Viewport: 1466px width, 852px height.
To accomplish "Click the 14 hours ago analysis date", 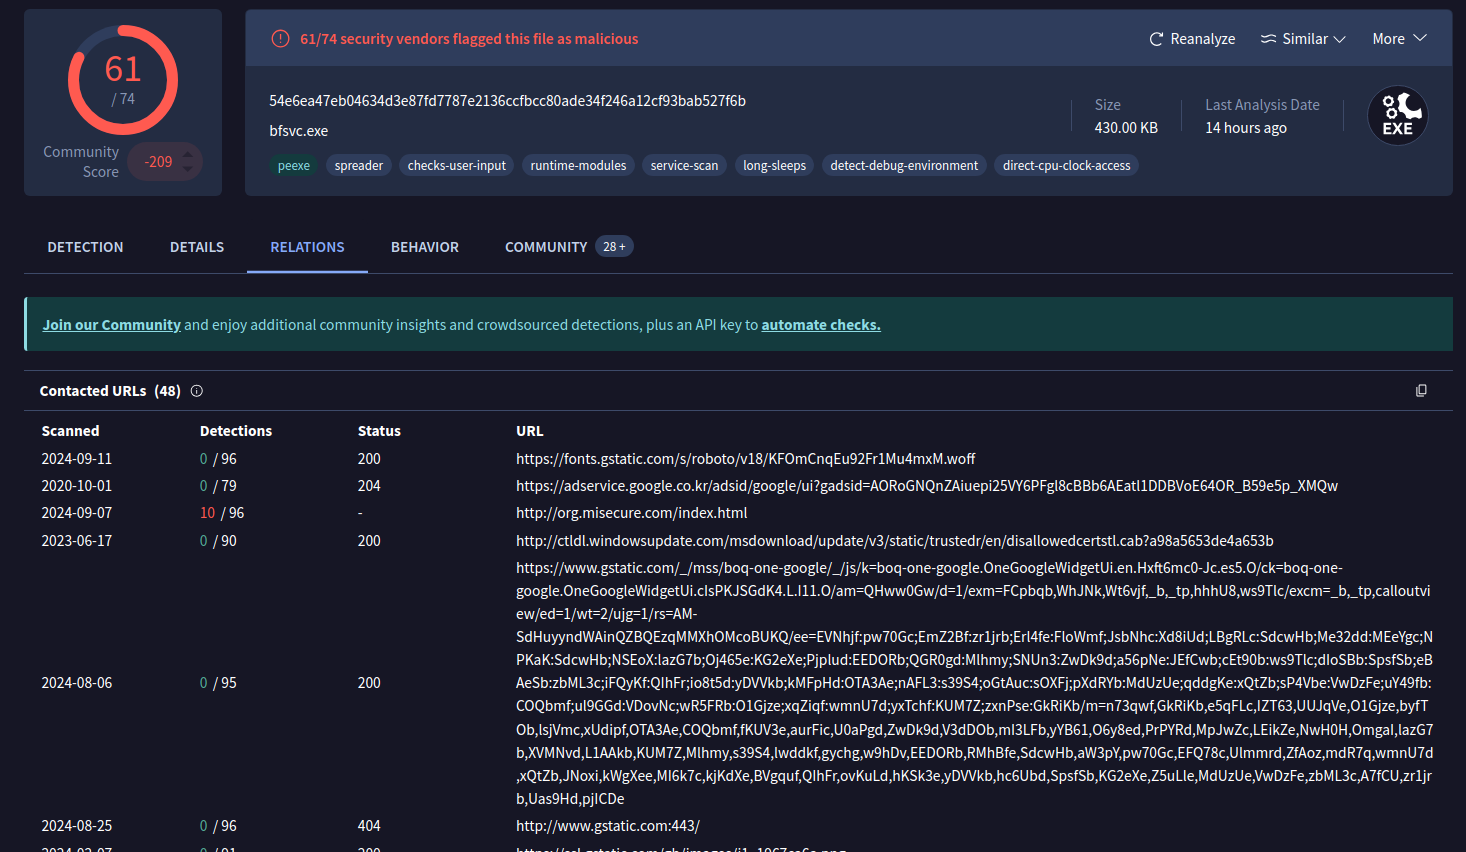I will pyautogui.click(x=1246, y=128).
